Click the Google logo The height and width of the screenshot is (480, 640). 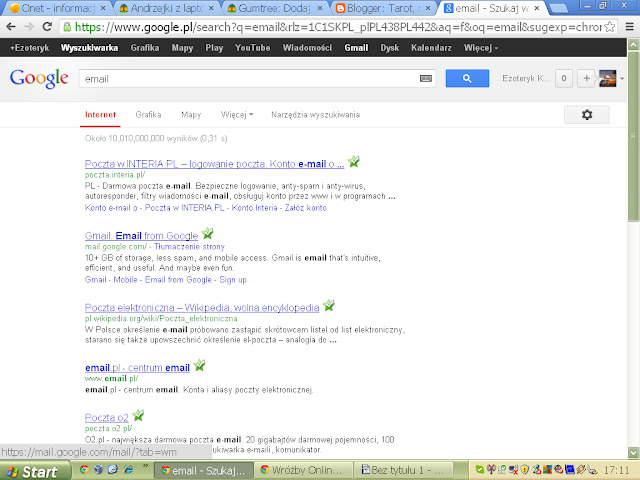[39, 78]
